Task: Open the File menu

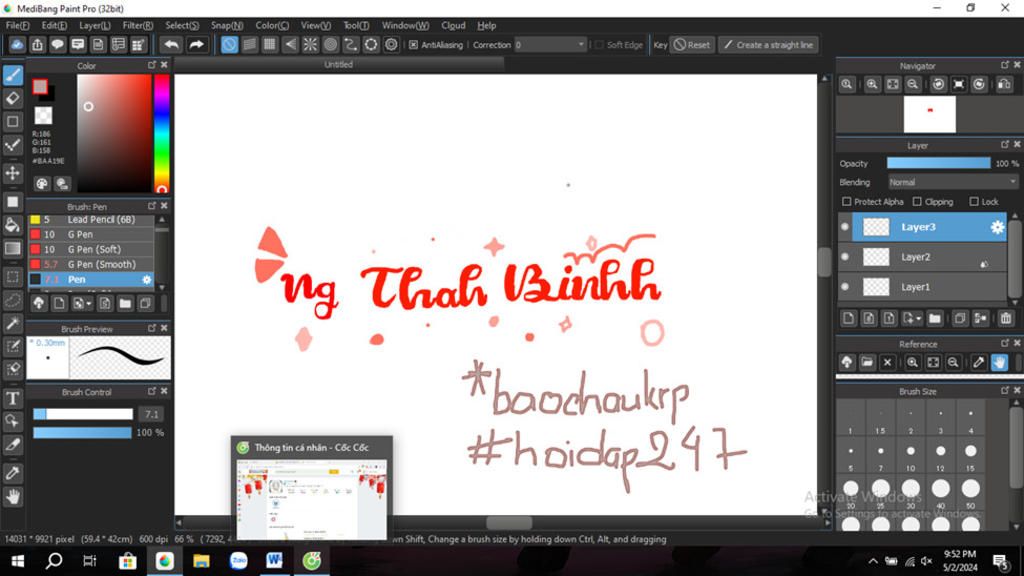Action: point(18,25)
